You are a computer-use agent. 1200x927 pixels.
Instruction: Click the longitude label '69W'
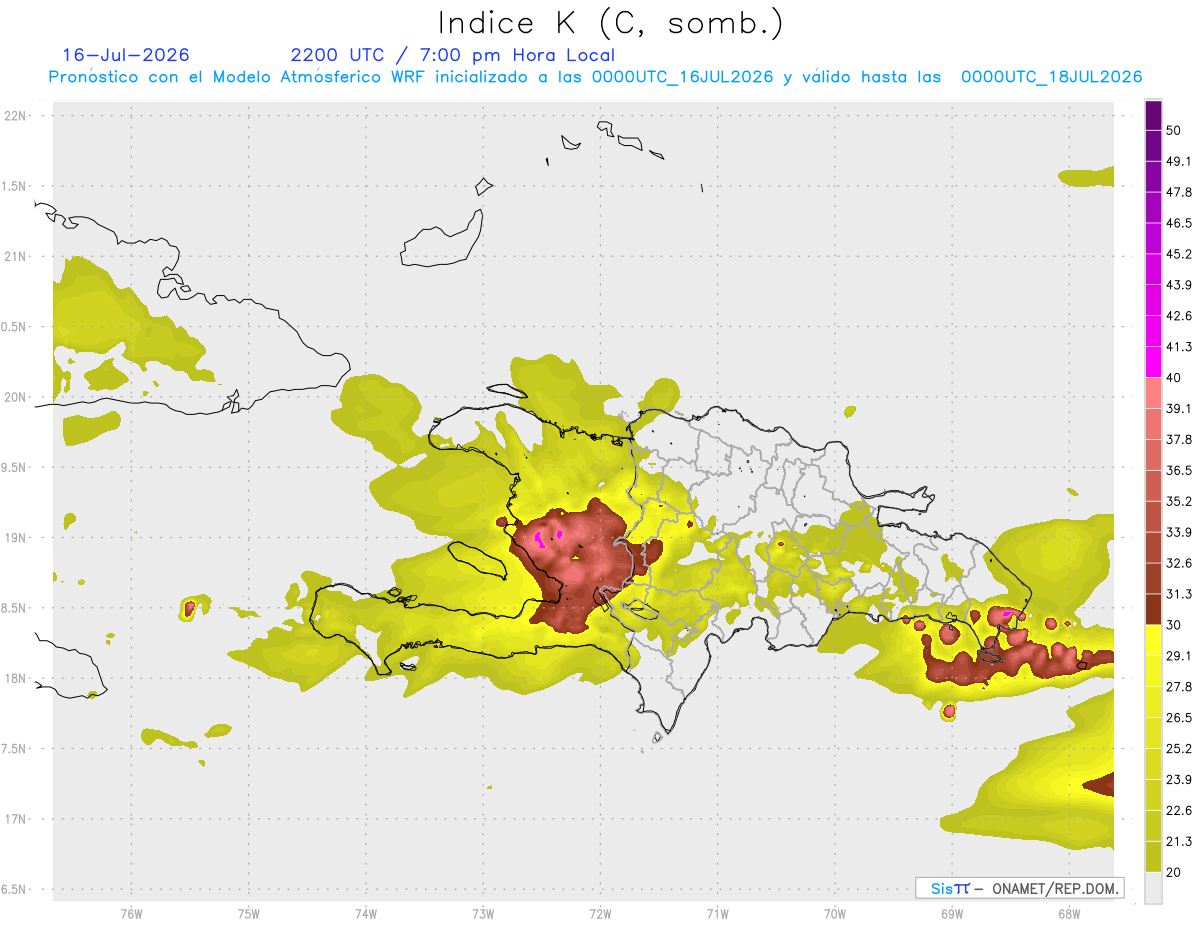click(951, 913)
